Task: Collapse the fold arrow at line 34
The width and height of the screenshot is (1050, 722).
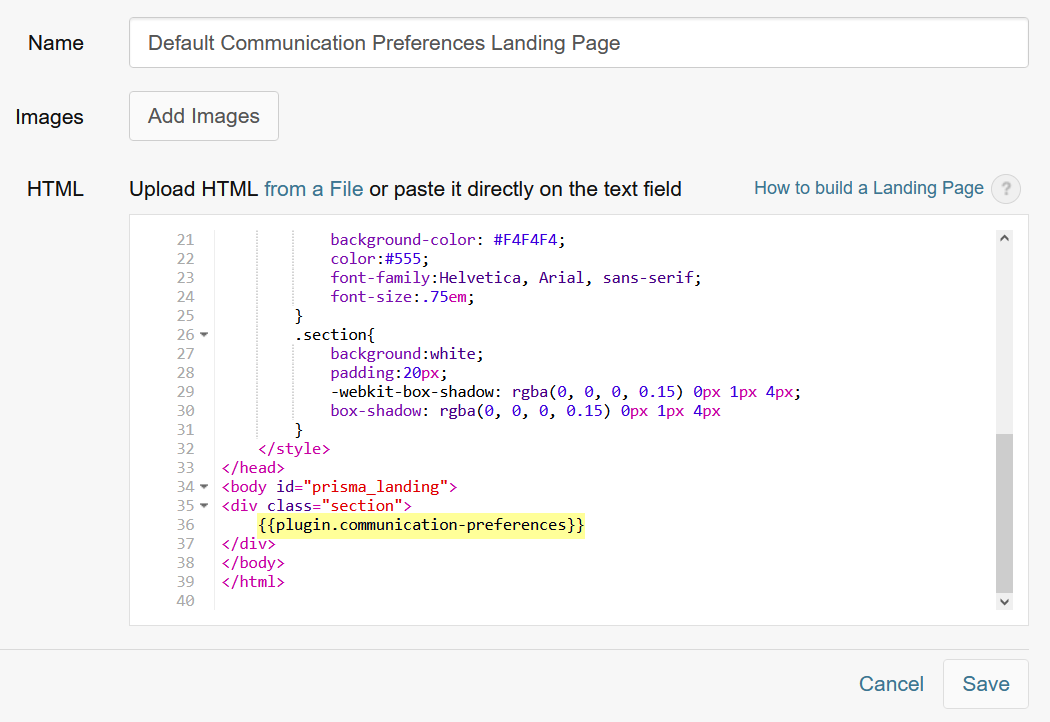Action: (x=204, y=486)
